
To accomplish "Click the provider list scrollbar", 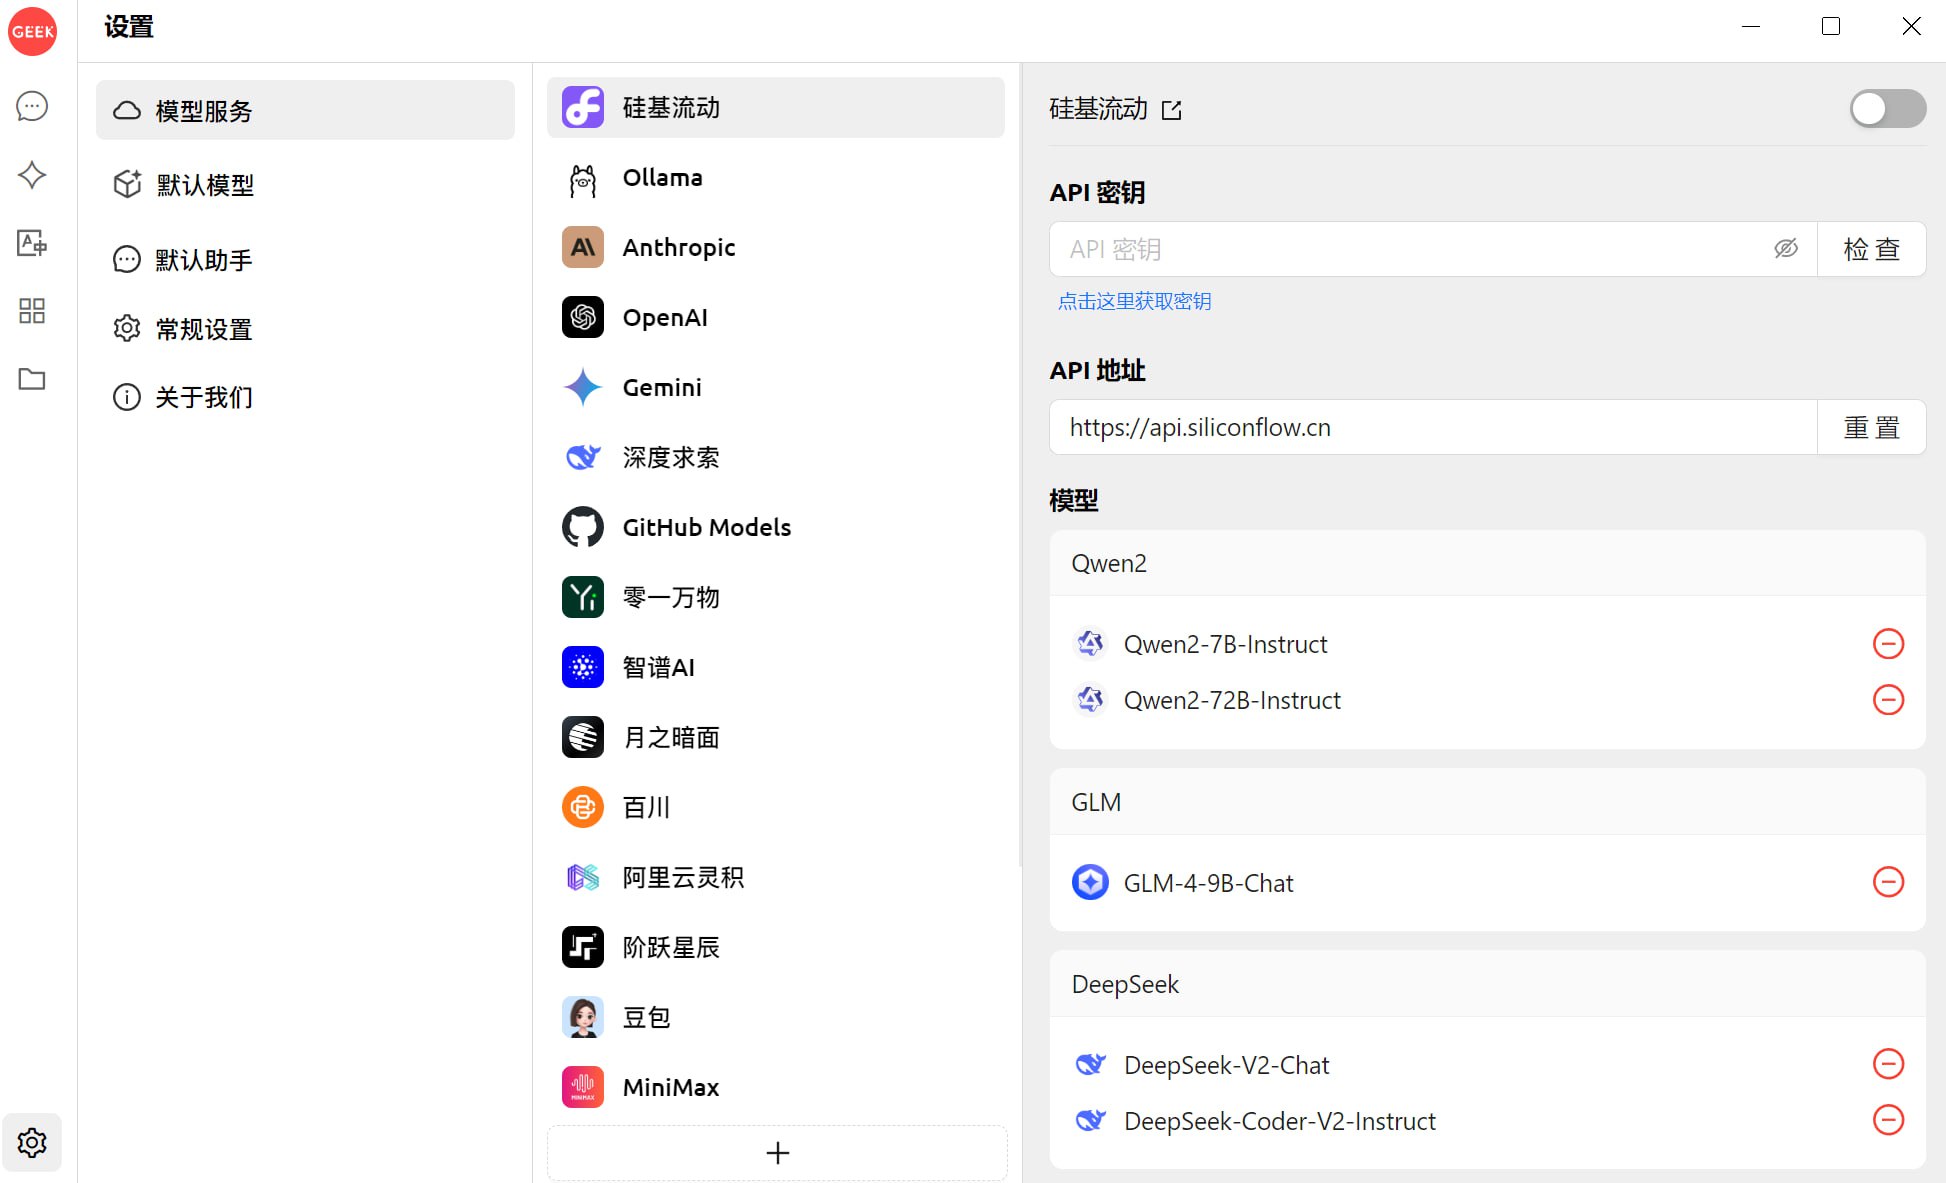I will pos(1020,465).
